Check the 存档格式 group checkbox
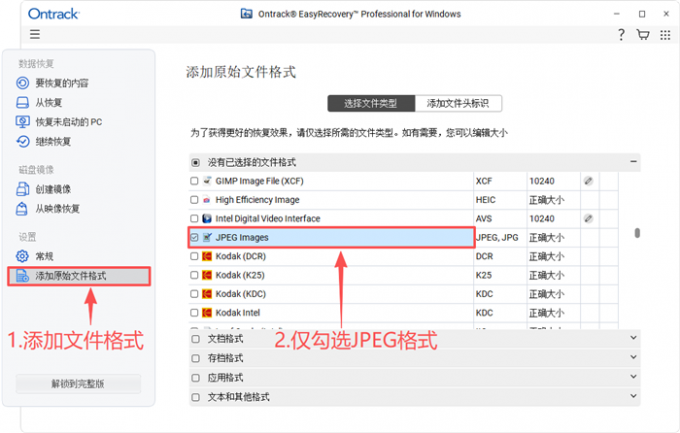The width and height of the screenshot is (680, 433). (x=196, y=358)
